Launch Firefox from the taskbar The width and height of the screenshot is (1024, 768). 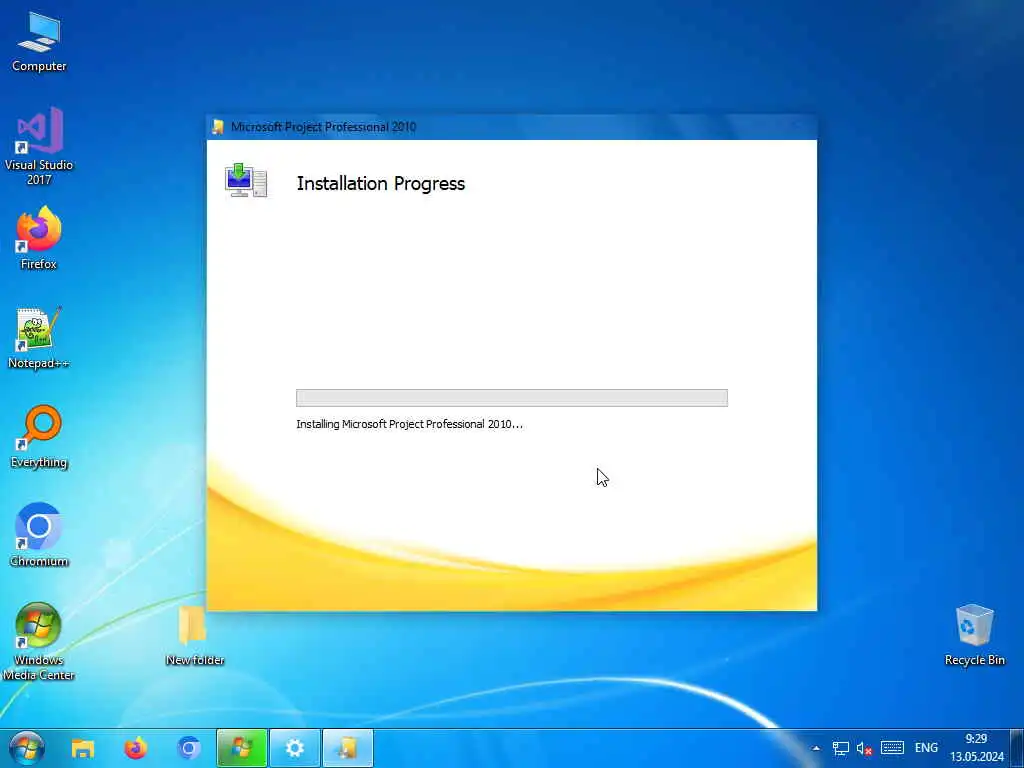point(136,748)
